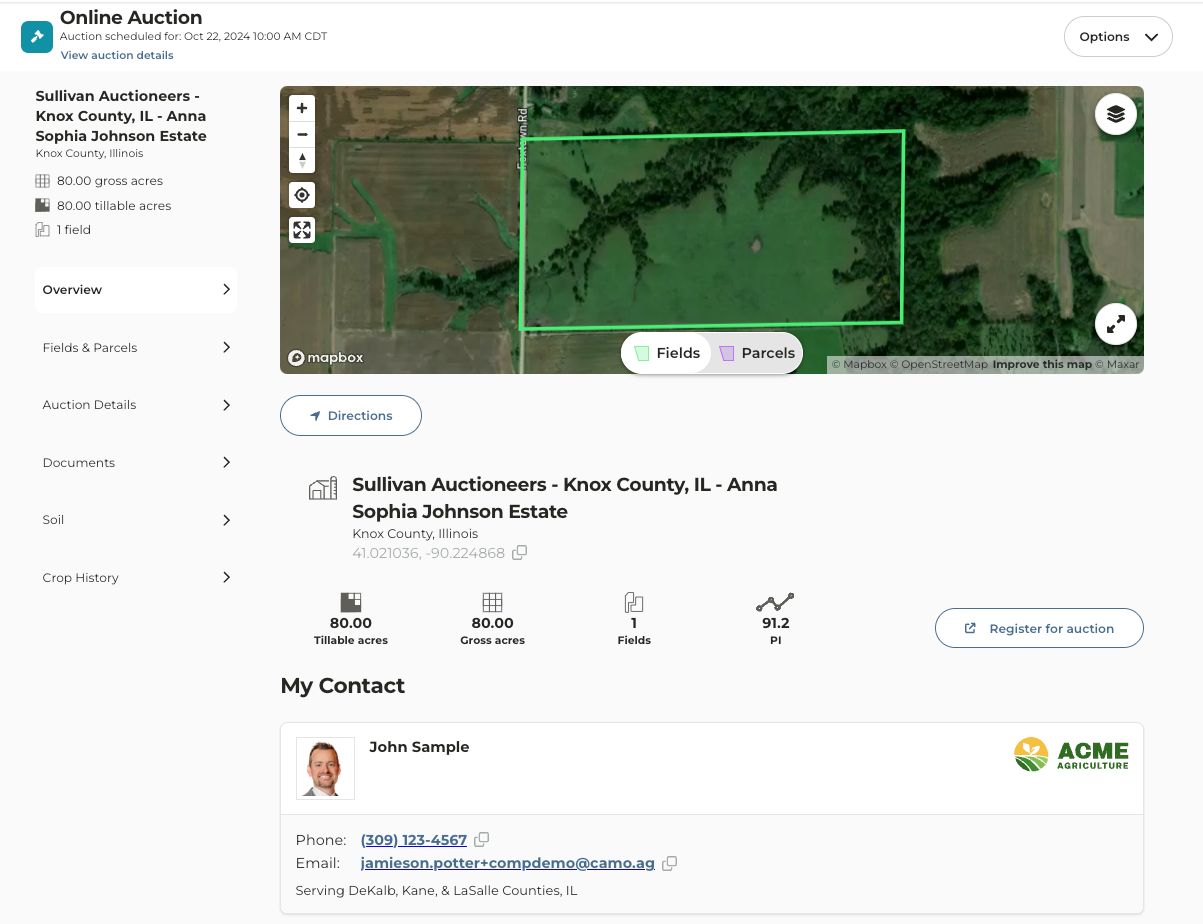Click the 91.2 PI value
The image size is (1203, 924).
point(775,623)
